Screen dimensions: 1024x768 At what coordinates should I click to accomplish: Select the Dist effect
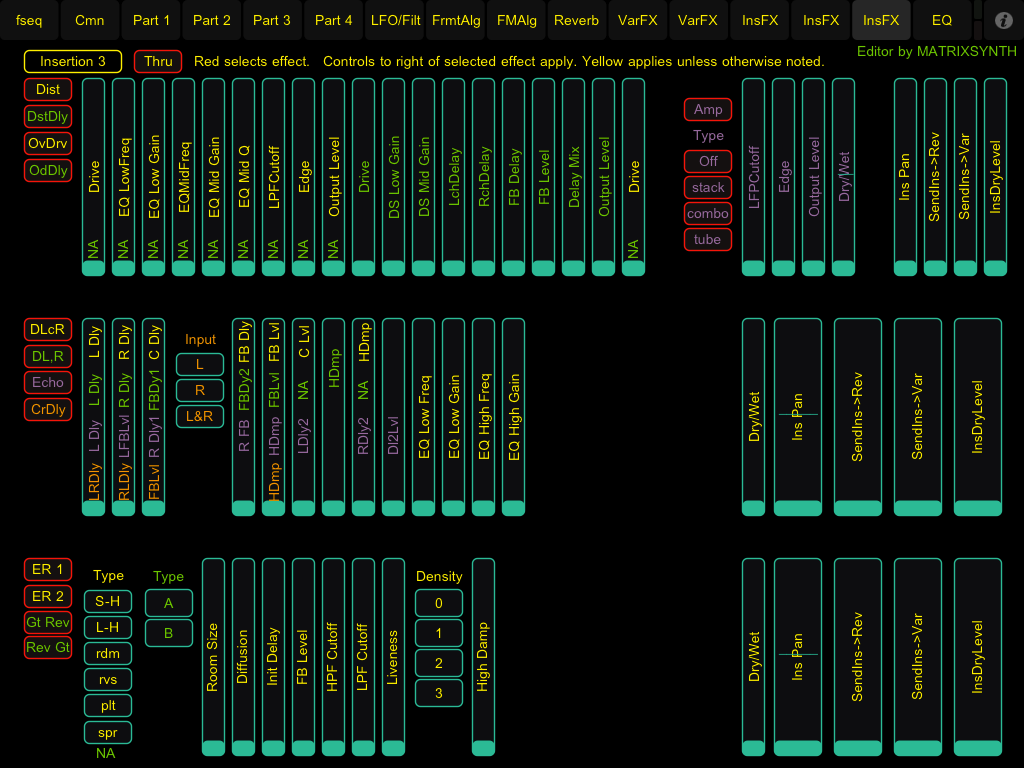coord(48,90)
